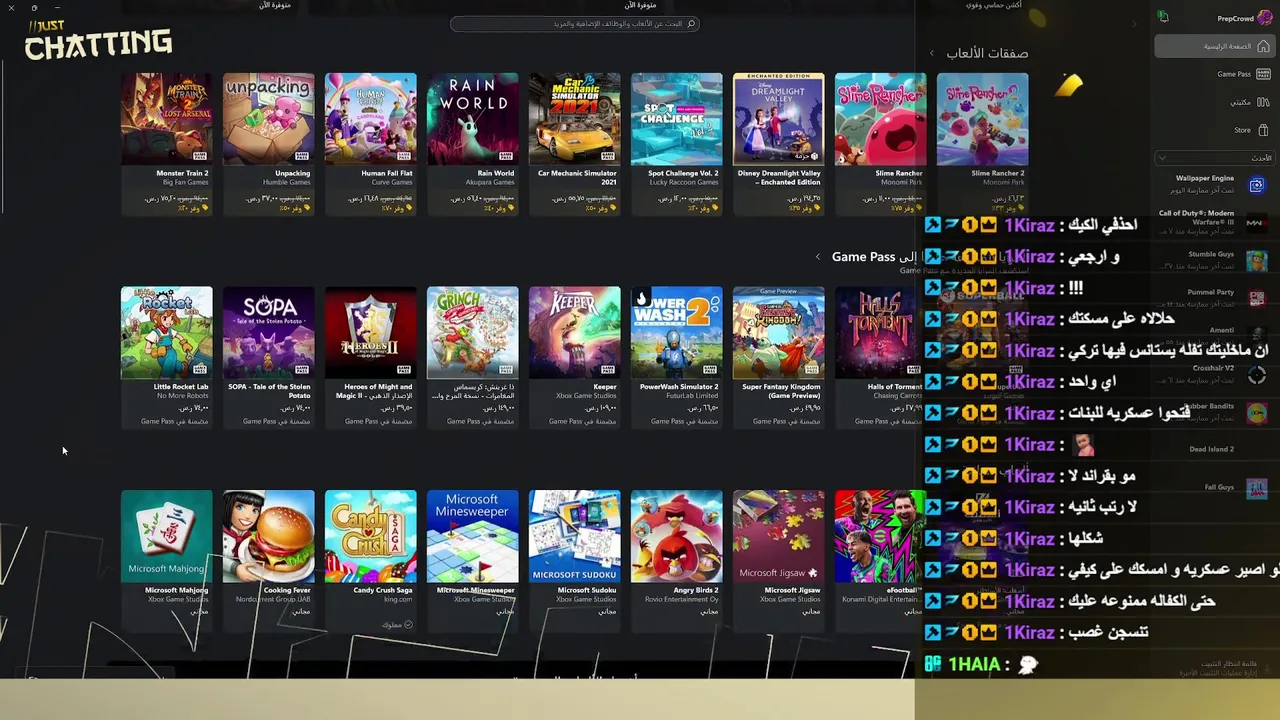Open the Grinch Christmas Adventures cover
The width and height of the screenshot is (1280, 720).
coord(473,333)
